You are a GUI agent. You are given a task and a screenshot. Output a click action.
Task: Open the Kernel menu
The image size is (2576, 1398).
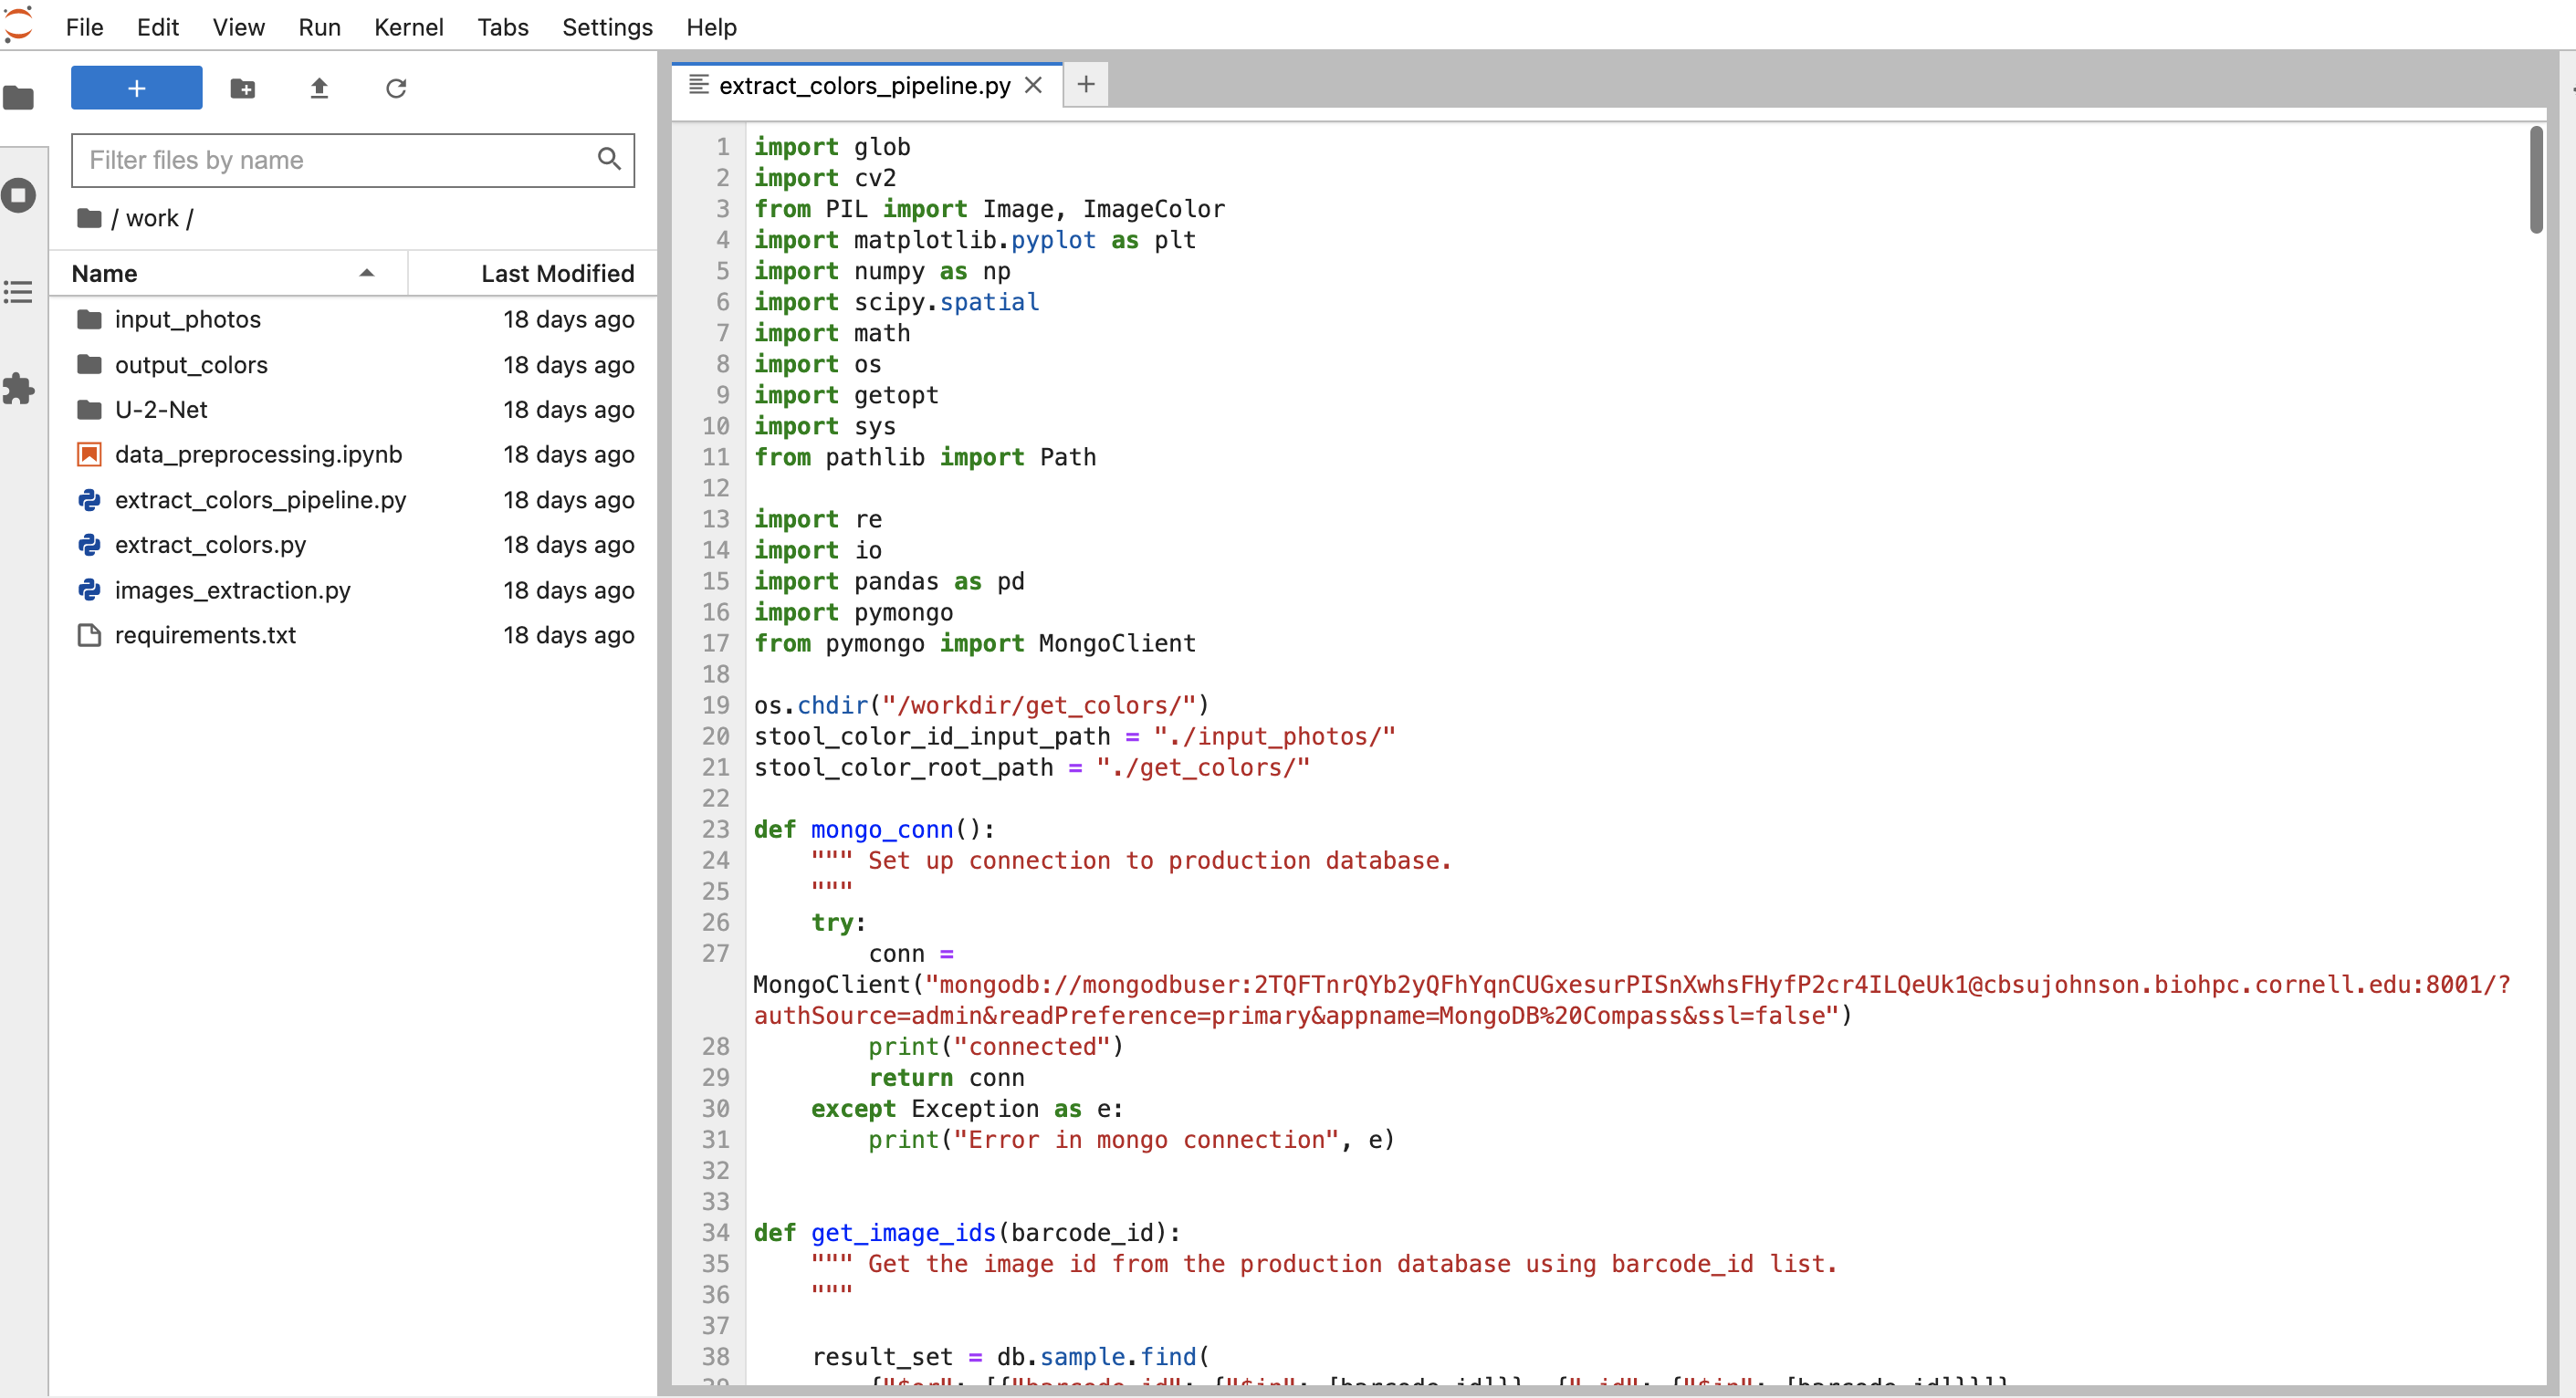point(408,27)
